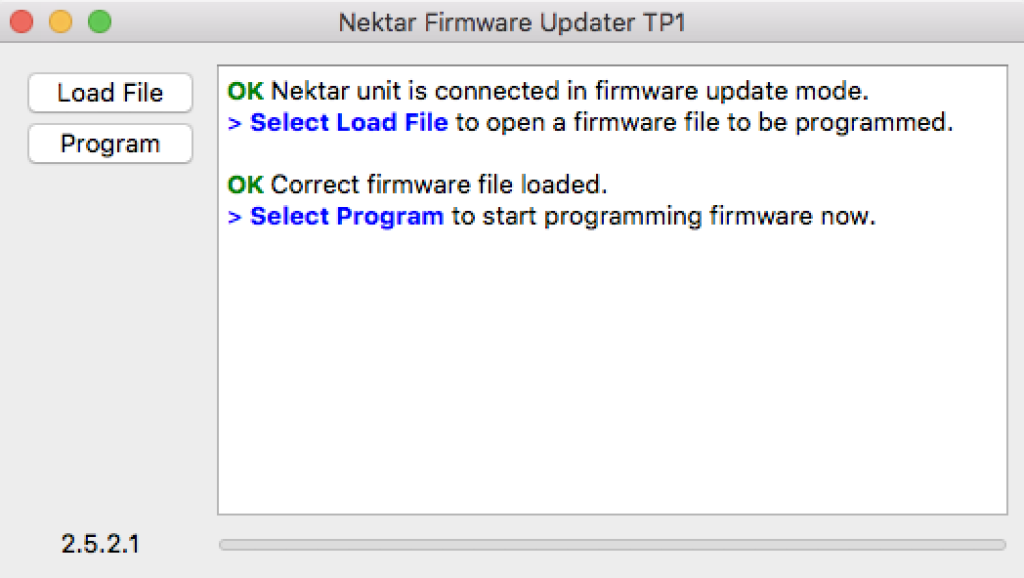This screenshot has height=578, width=1024.
Task: Click 'to start programming firmware now' text
Action: click(664, 216)
